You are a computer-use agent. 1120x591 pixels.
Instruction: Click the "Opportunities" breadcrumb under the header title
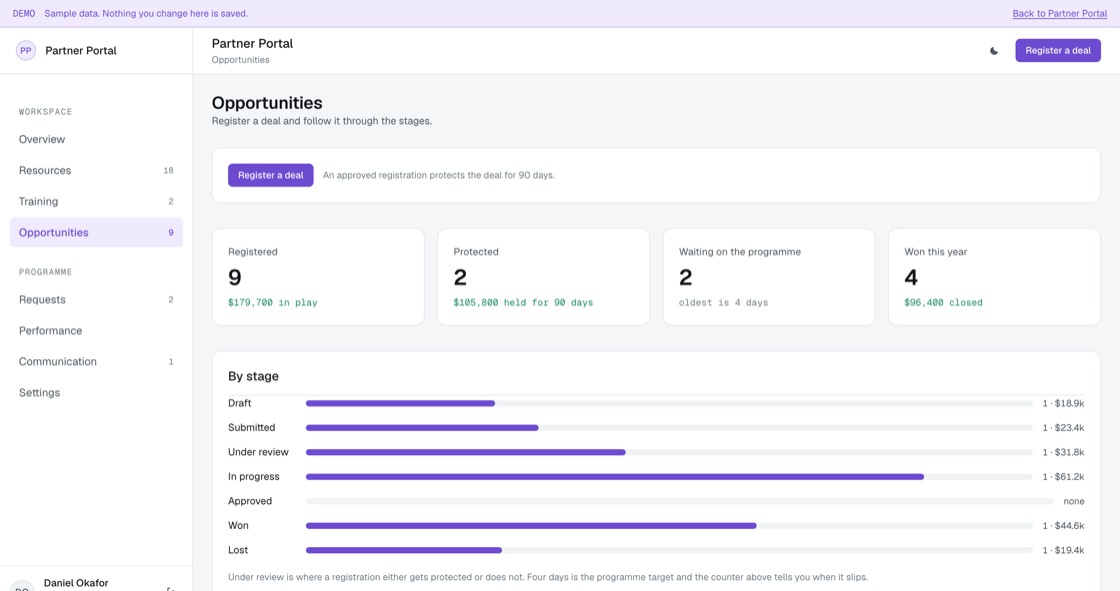pos(241,60)
